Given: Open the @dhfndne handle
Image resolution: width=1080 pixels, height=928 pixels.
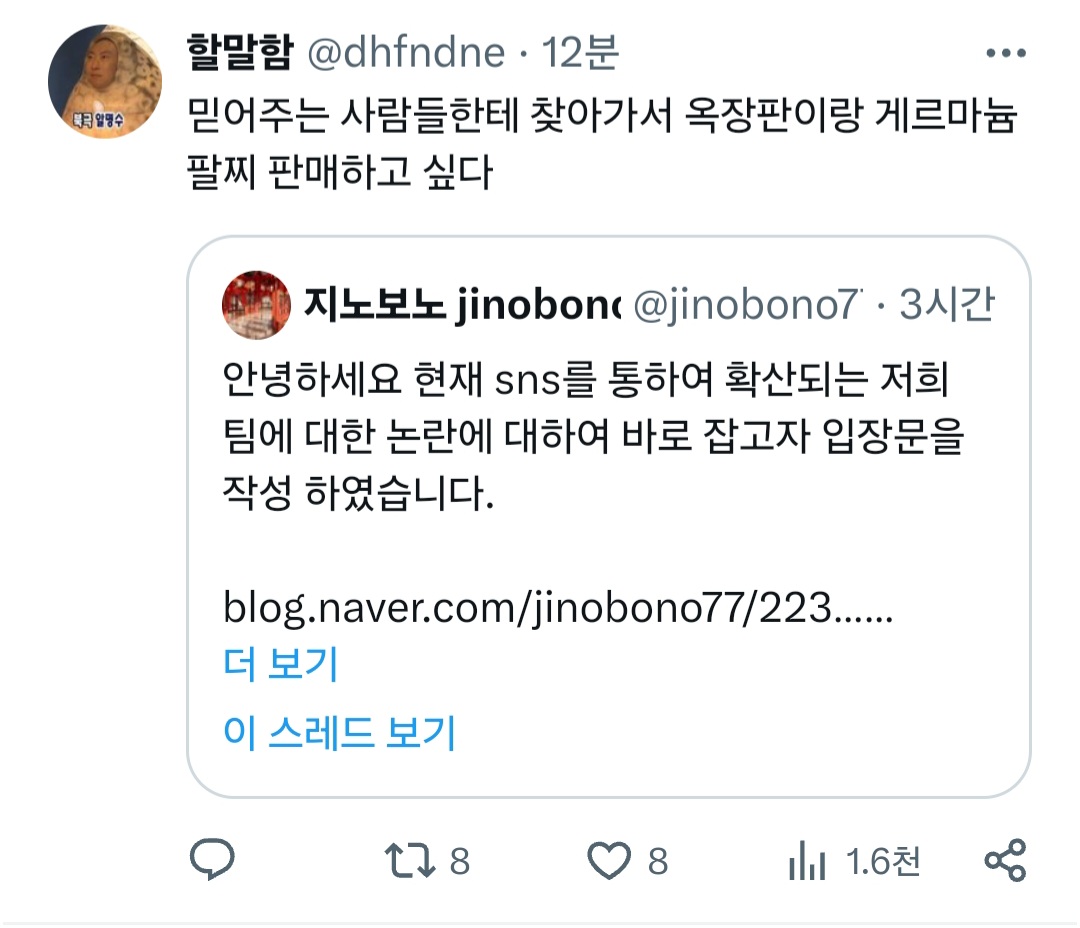Looking at the screenshot, I should [x=406, y=52].
